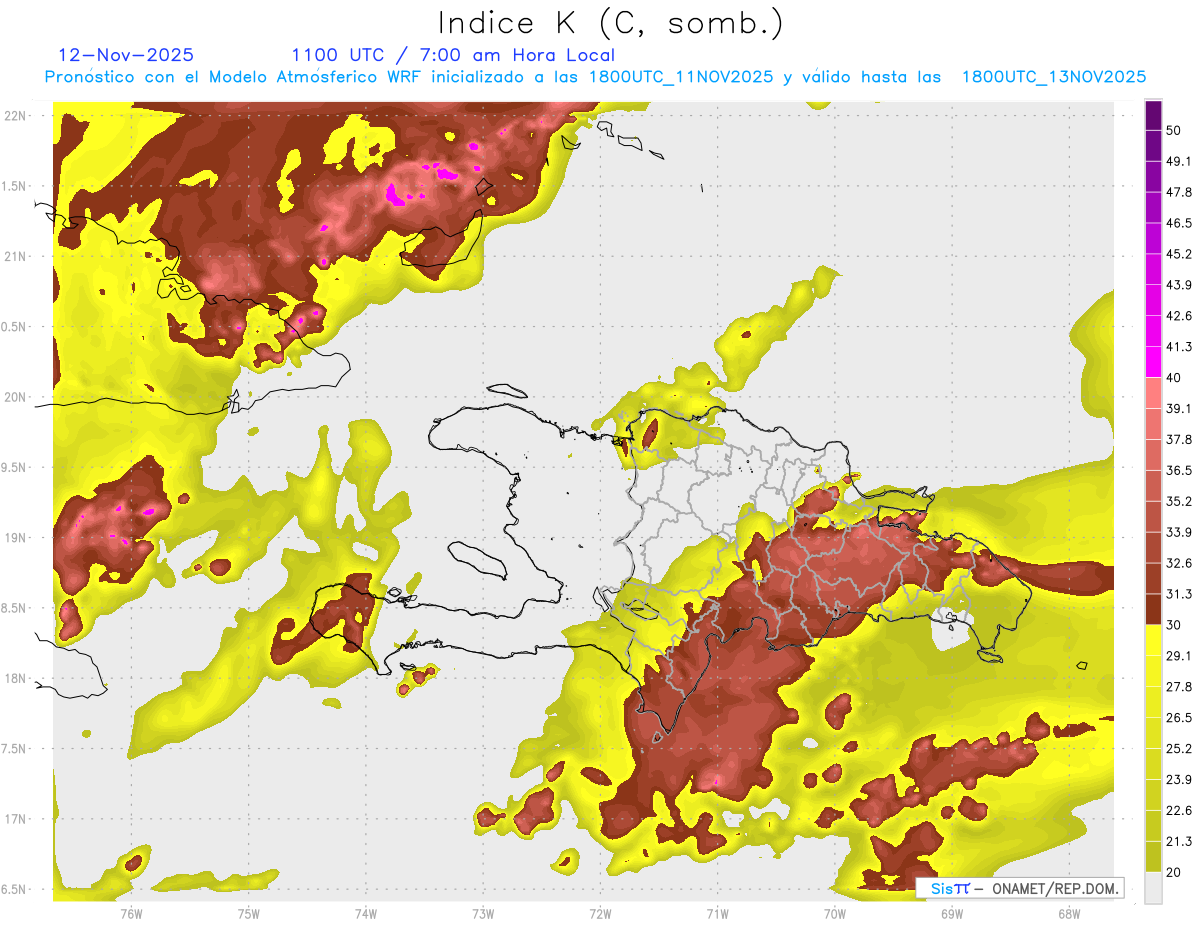Click the colorbar label '49.1'
The width and height of the screenshot is (1200, 927).
coord(1179,161)
